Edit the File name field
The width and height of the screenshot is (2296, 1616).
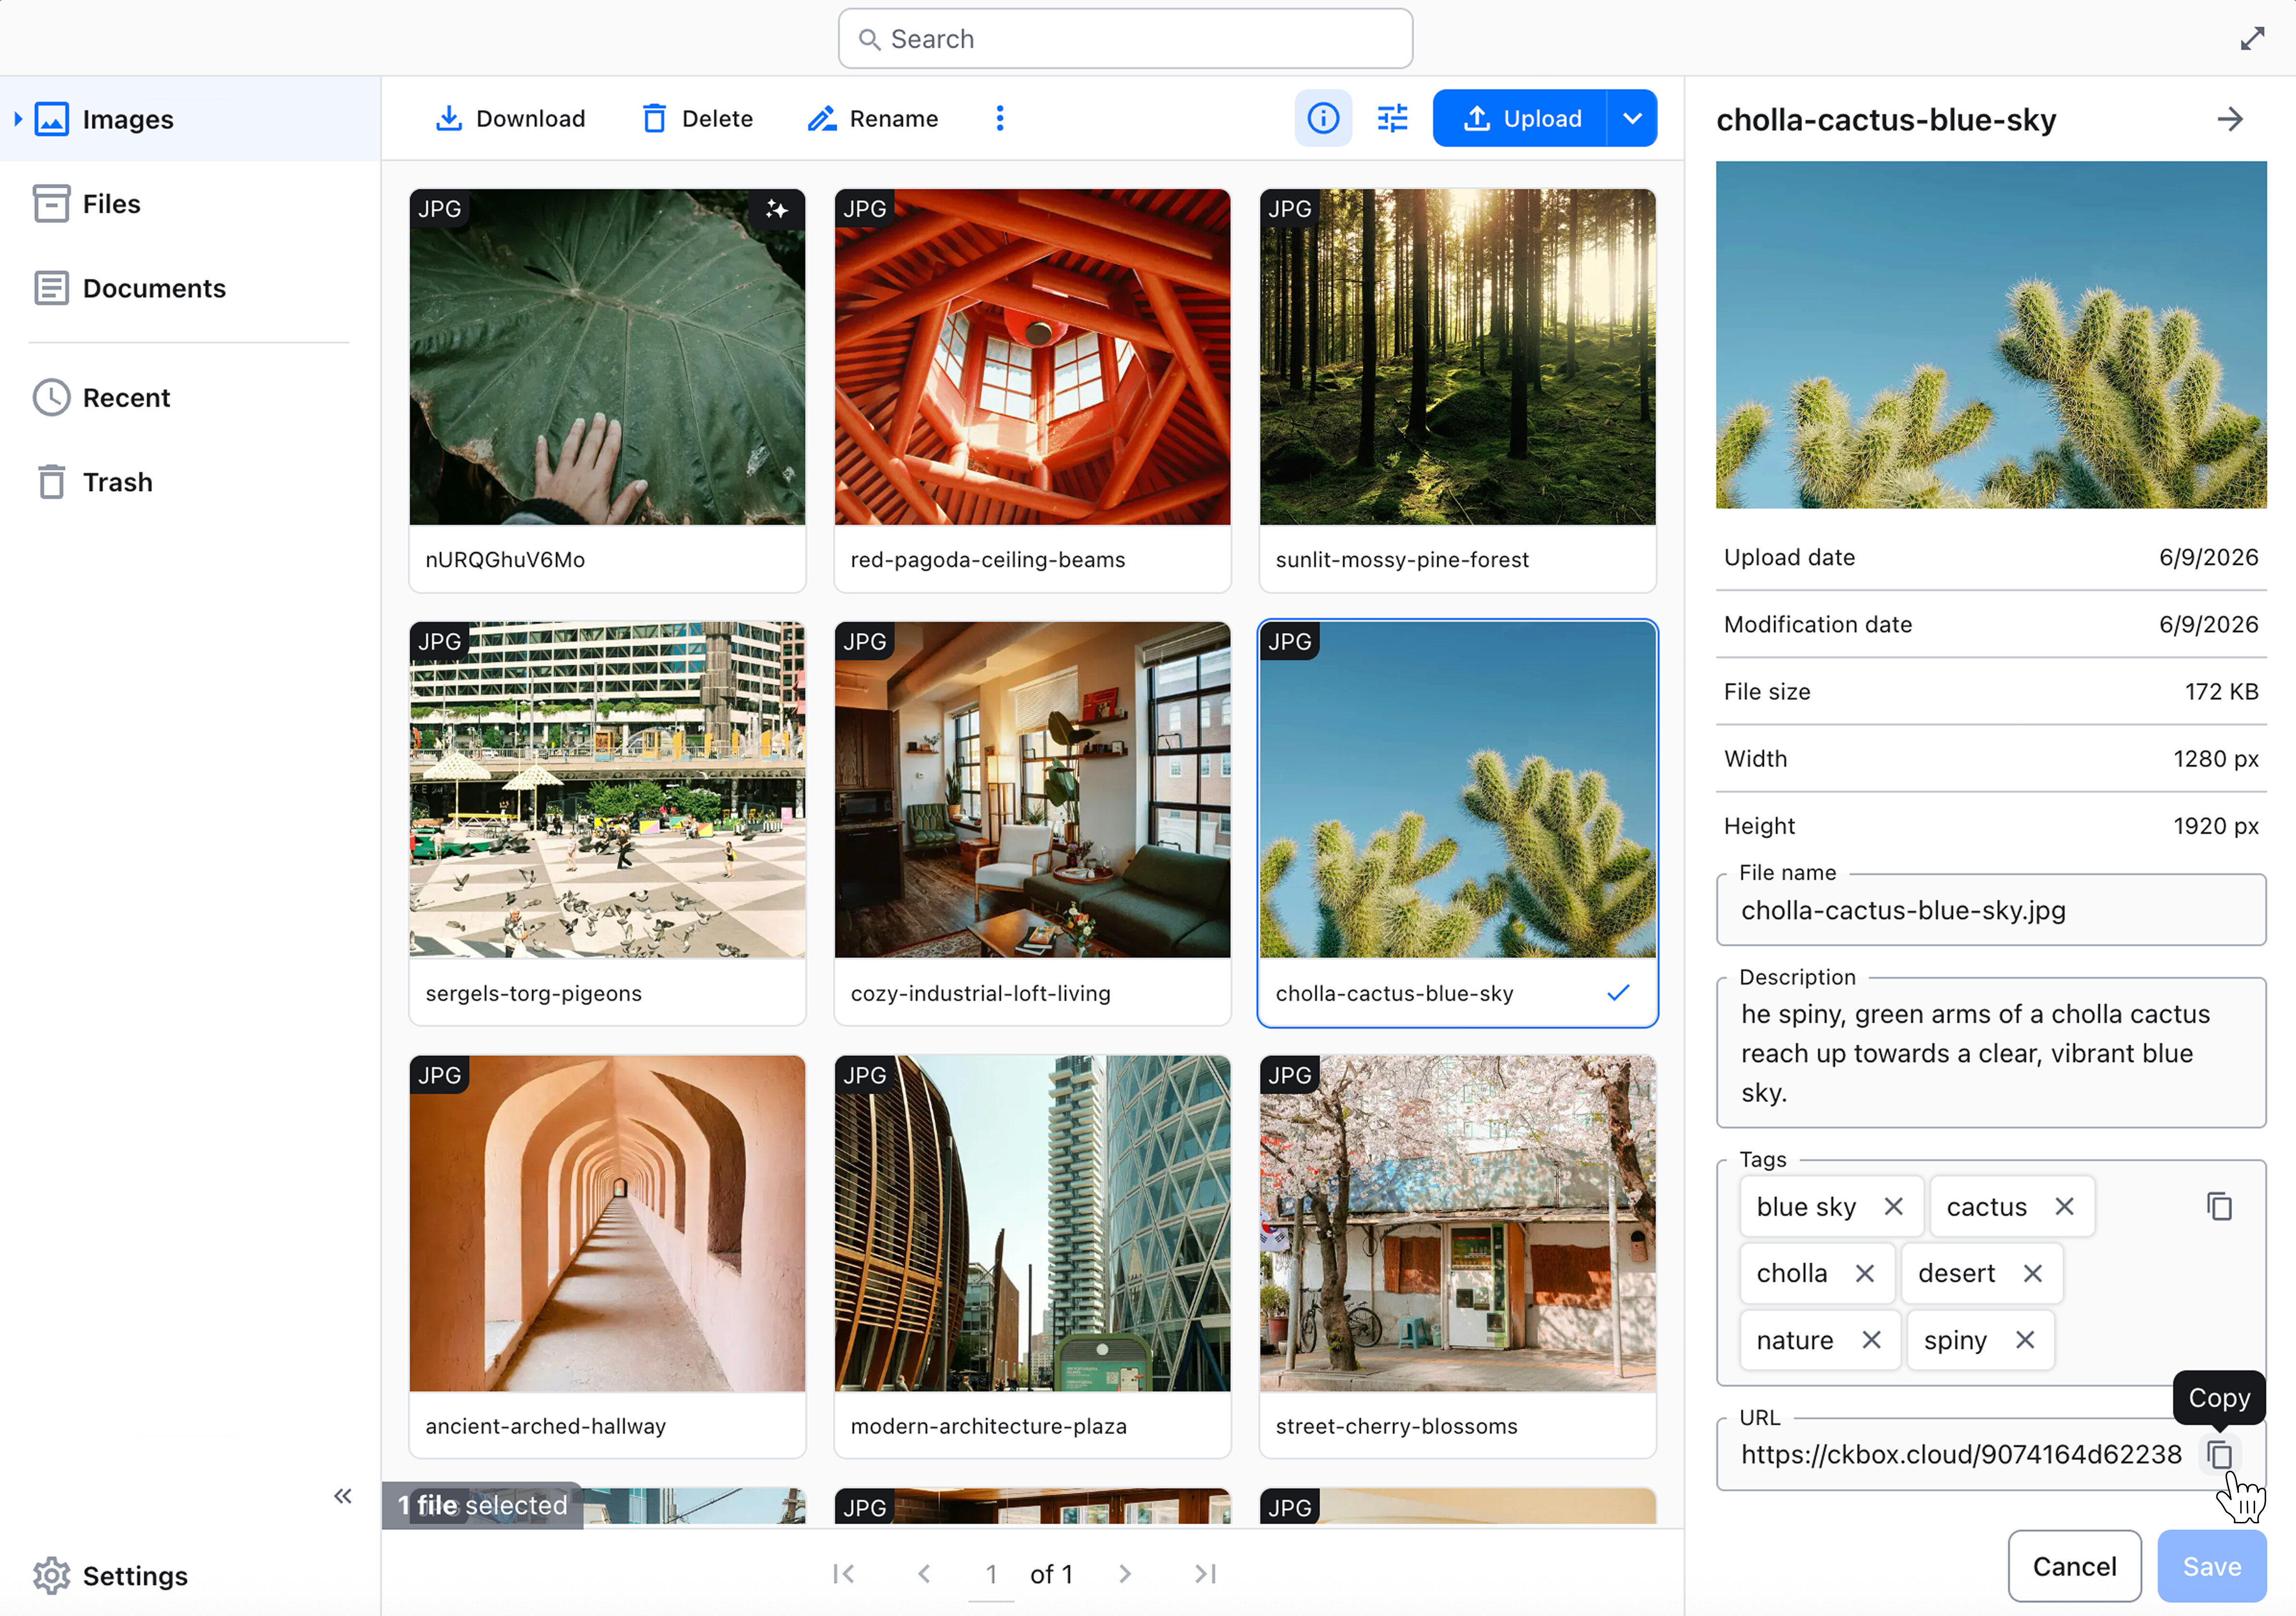[x=1990, y=910]
